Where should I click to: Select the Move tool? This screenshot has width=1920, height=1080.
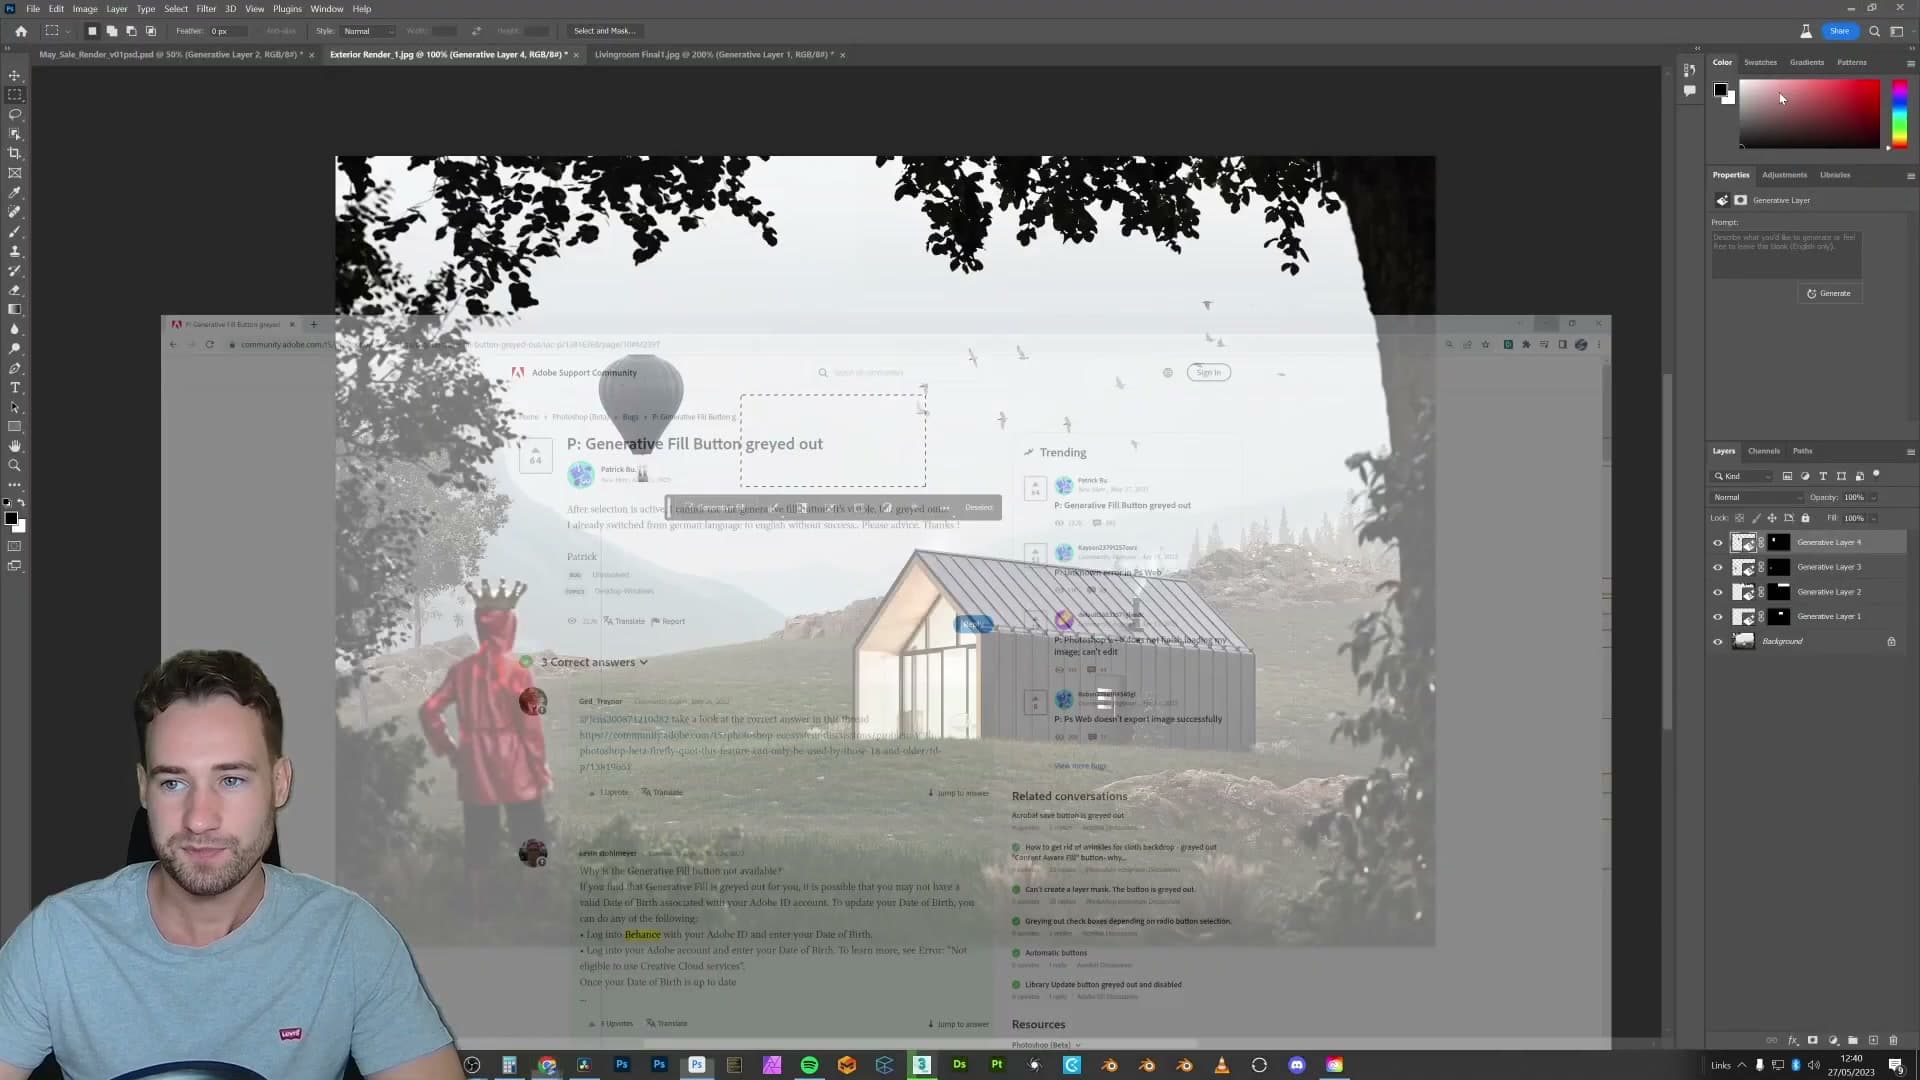point(15,75)
